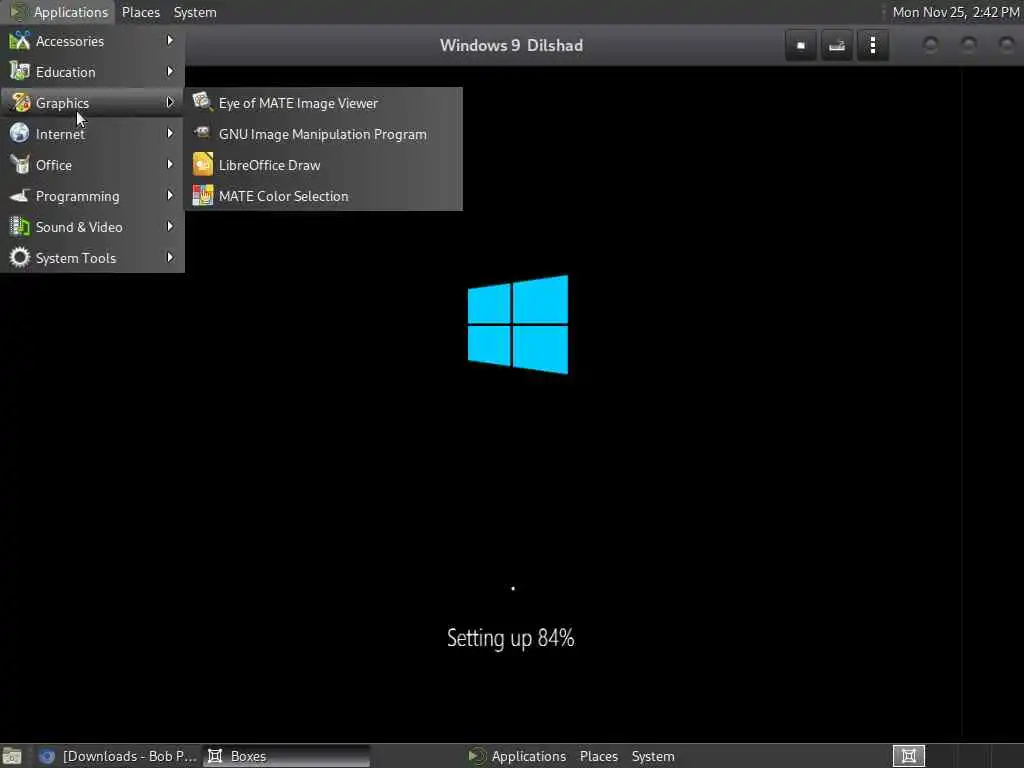Click the blue Windows logo in the VM
The image size is (1024, 768).
(x=518, y=325)
